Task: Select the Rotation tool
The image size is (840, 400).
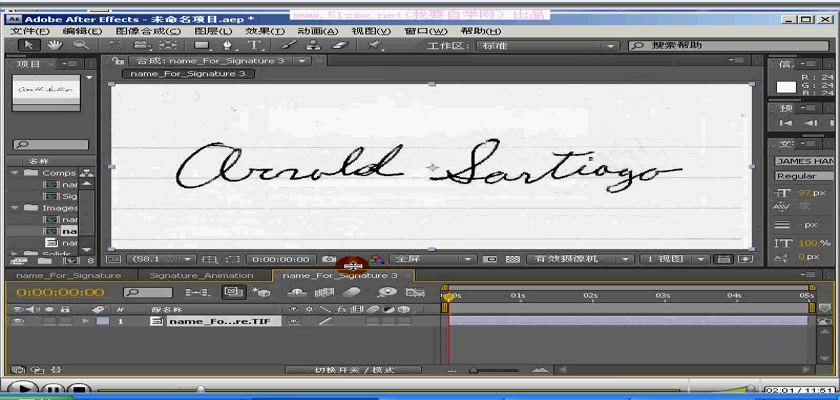Action: pyautogui.click(x=116, y=46)
